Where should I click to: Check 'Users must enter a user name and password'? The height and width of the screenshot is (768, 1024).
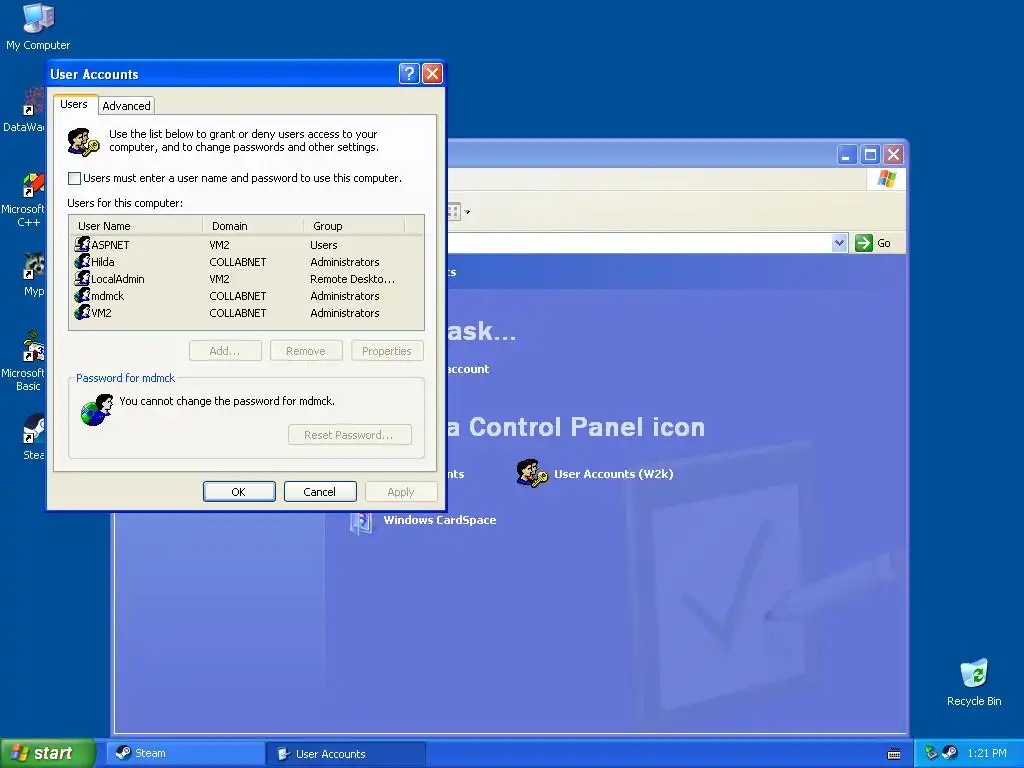pyautogui.click(x=74, y=178)
